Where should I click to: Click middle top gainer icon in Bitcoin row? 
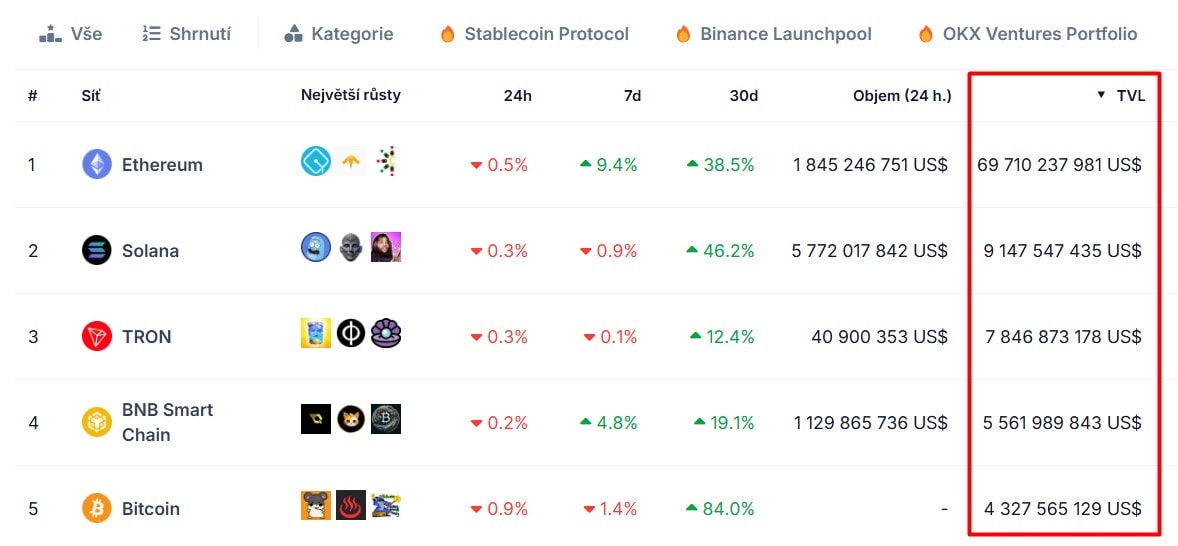click(x=351, y=505)
